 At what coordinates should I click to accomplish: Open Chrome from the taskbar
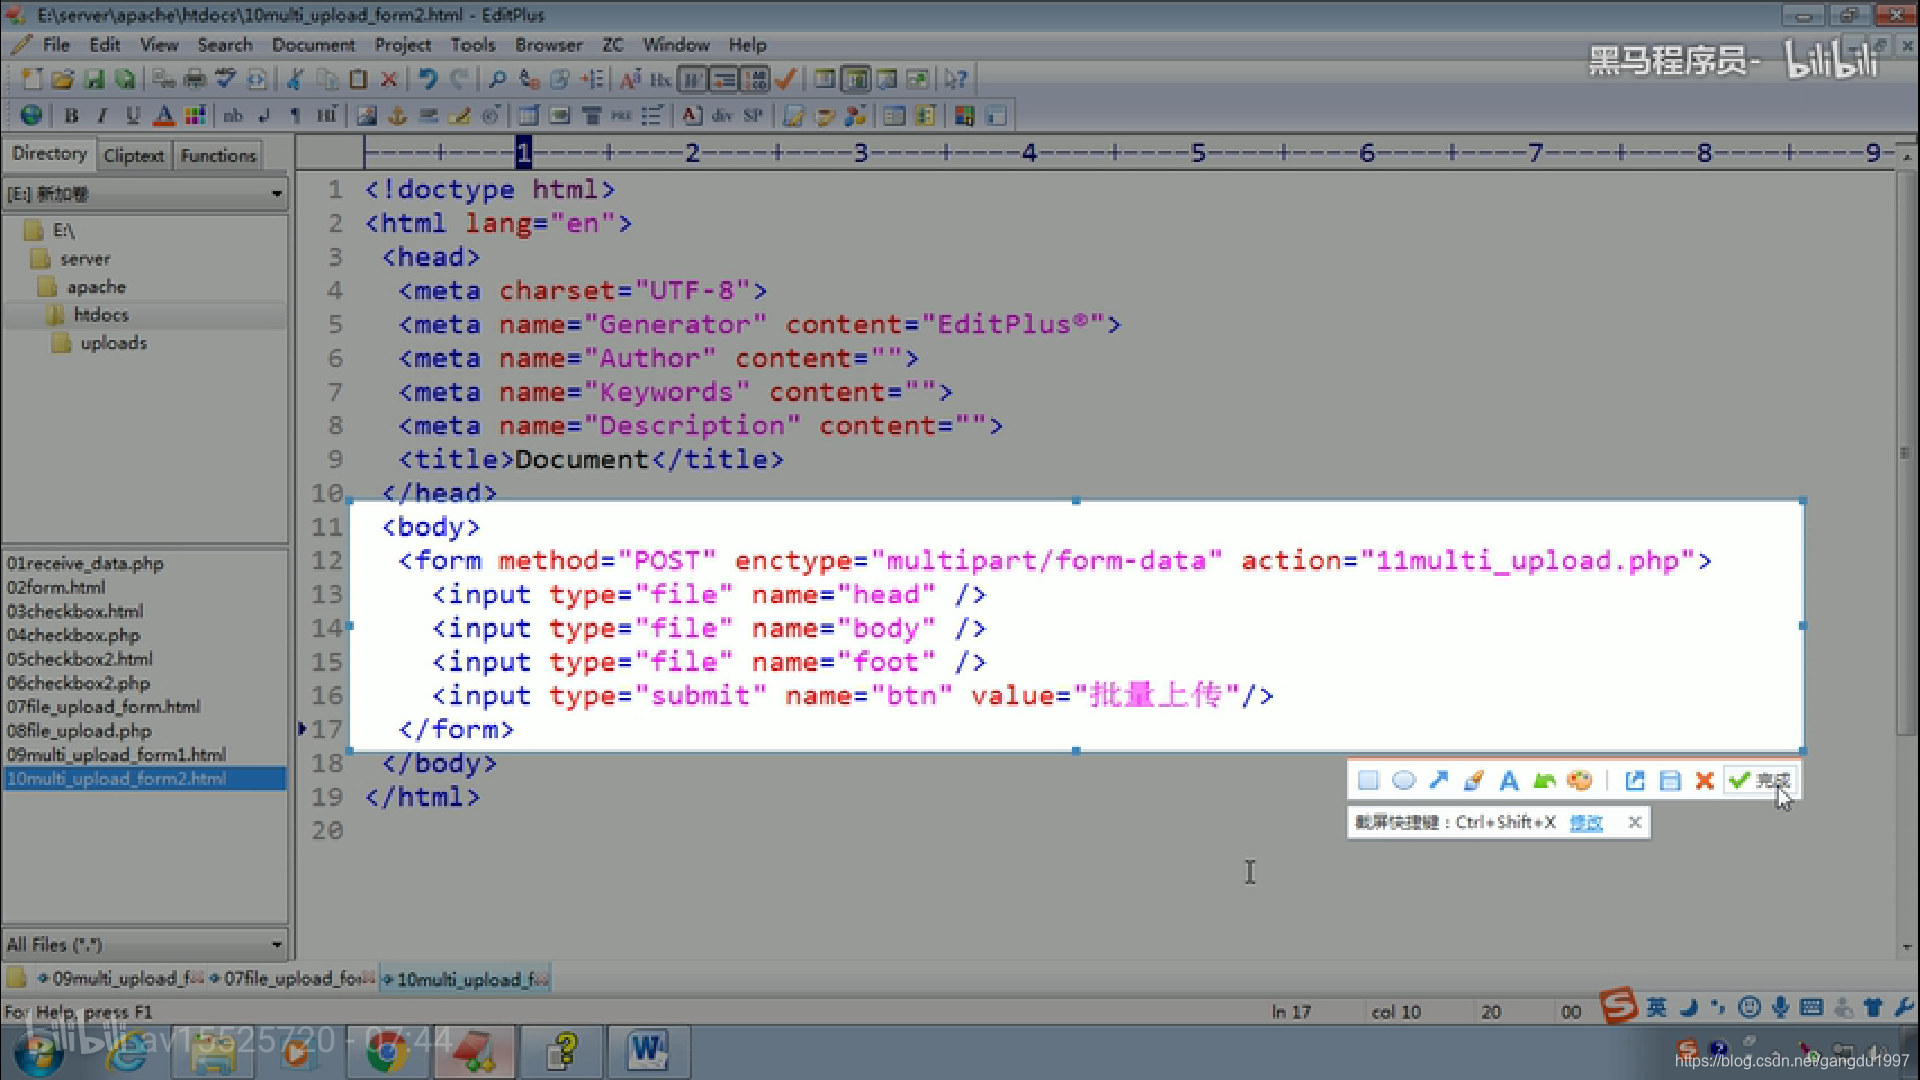387,1052
